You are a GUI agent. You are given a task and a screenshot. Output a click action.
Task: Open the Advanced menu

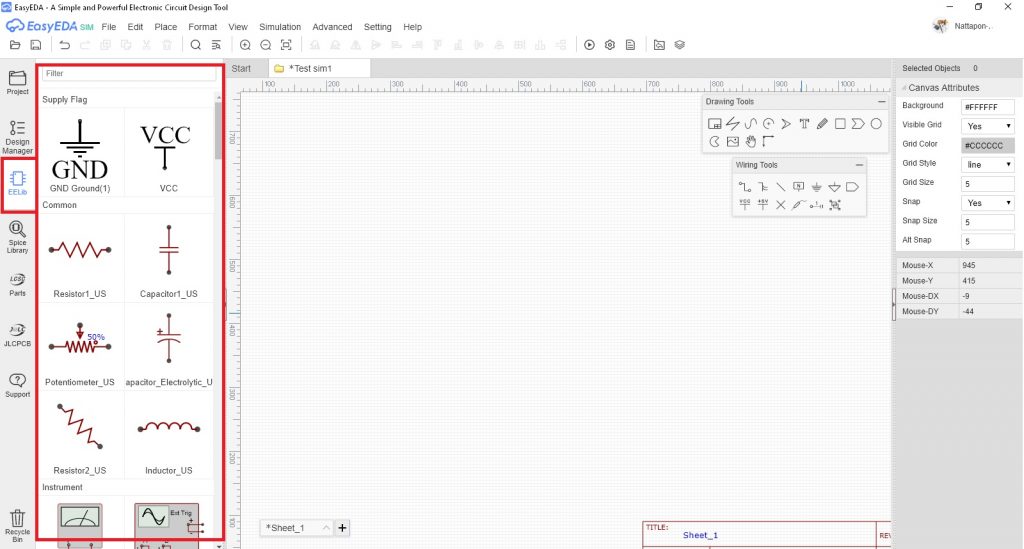[332, 27]
